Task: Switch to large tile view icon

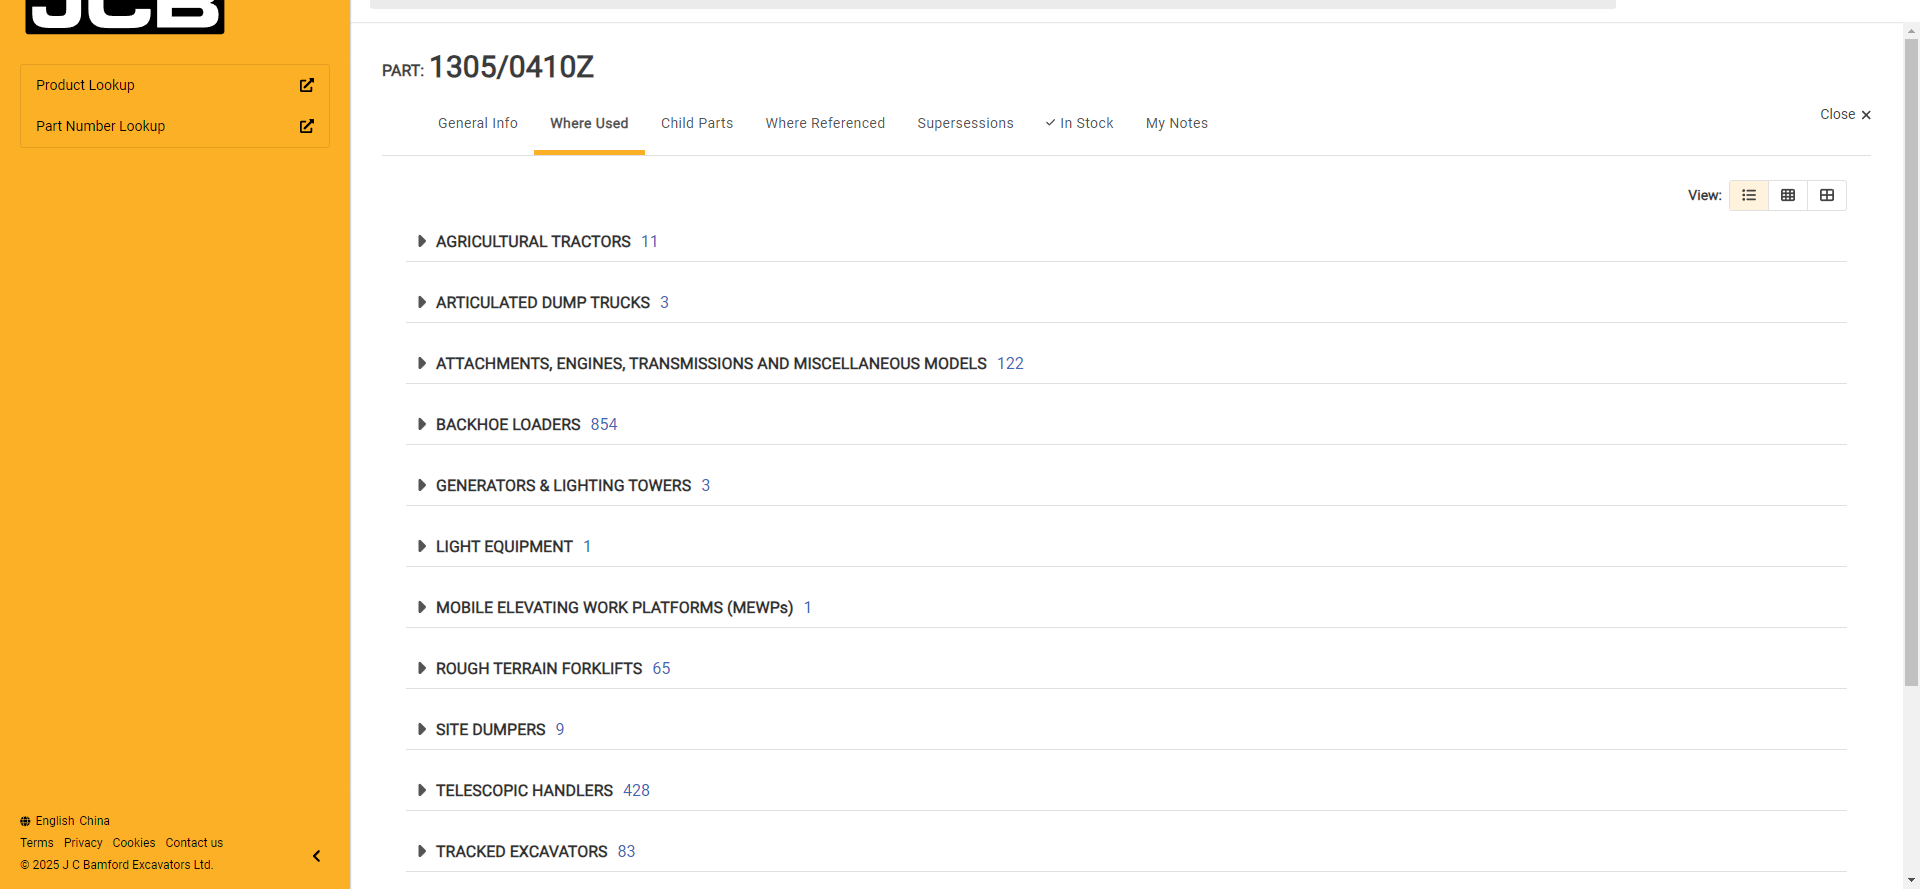Action: pos(1826,195)
